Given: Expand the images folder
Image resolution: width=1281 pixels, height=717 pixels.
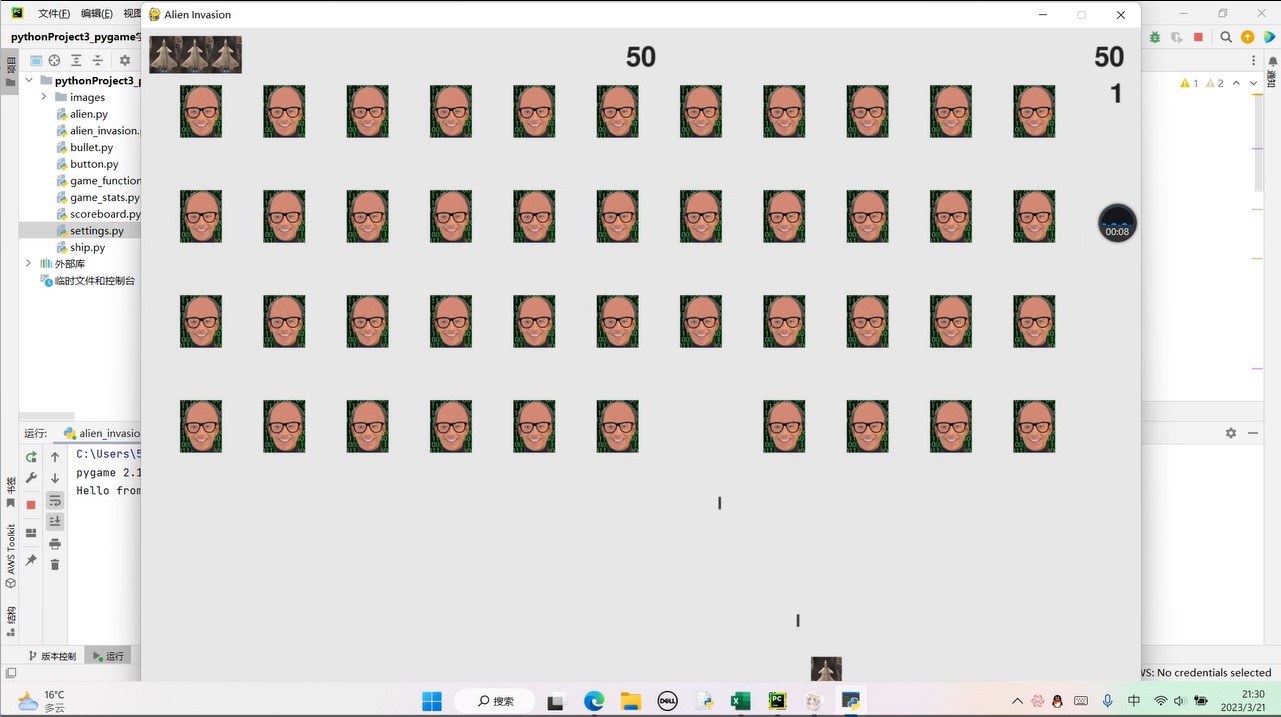Looking at the screenshot, I should tap(44, 97).
